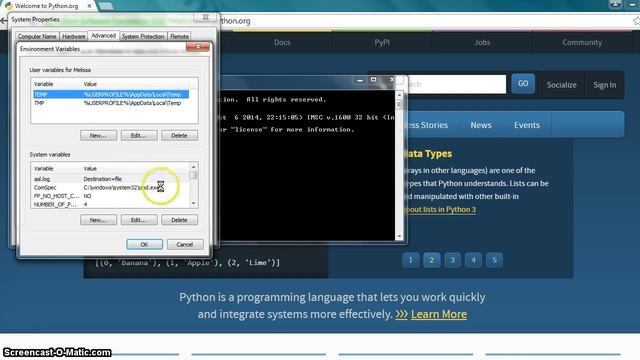Click the browser address bar

(x=424, y=21)
